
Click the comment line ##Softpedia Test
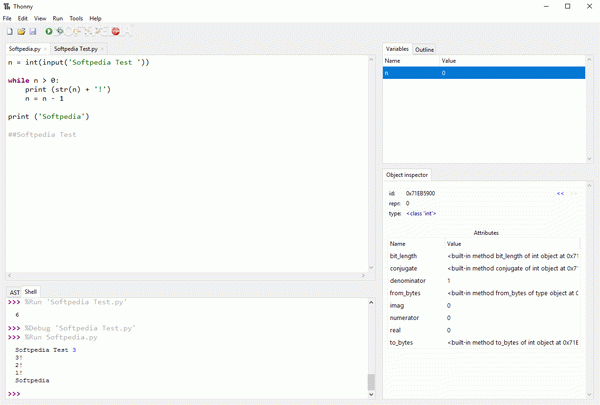coord(42,134)
